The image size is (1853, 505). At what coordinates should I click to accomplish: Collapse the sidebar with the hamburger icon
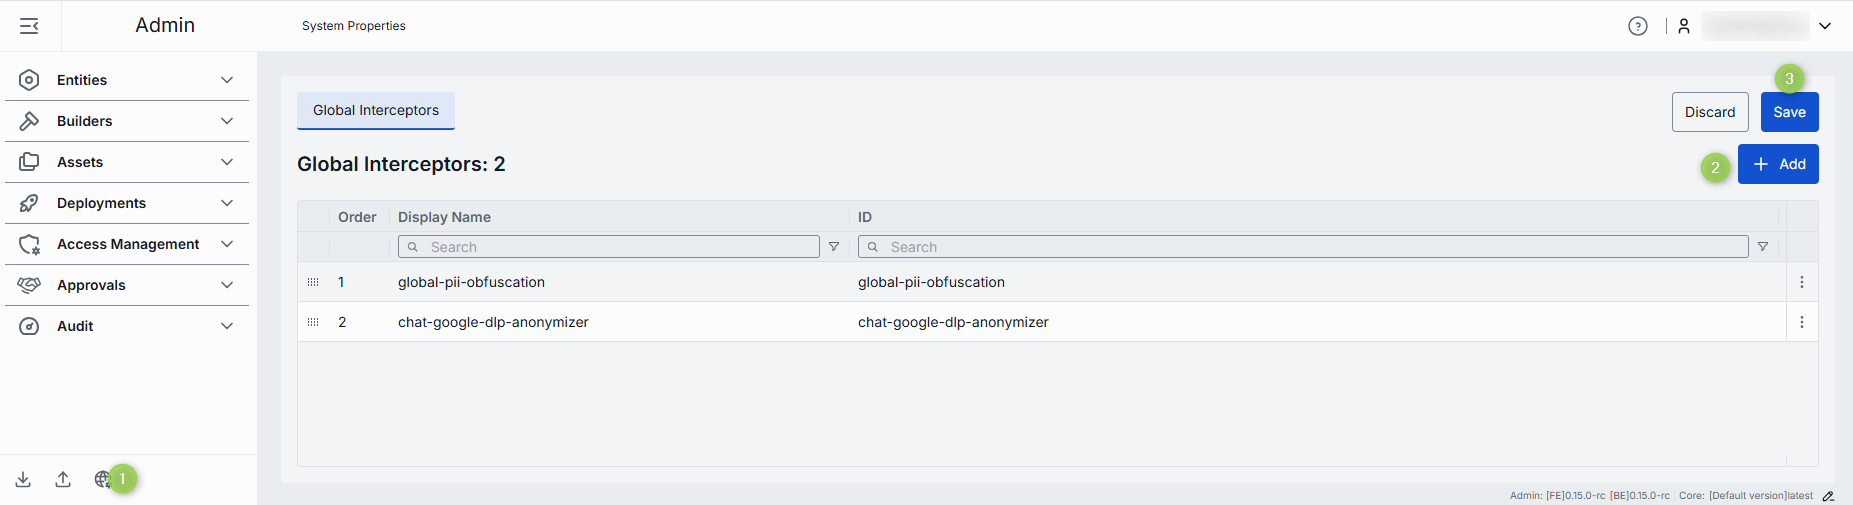(x=29, y=26)
